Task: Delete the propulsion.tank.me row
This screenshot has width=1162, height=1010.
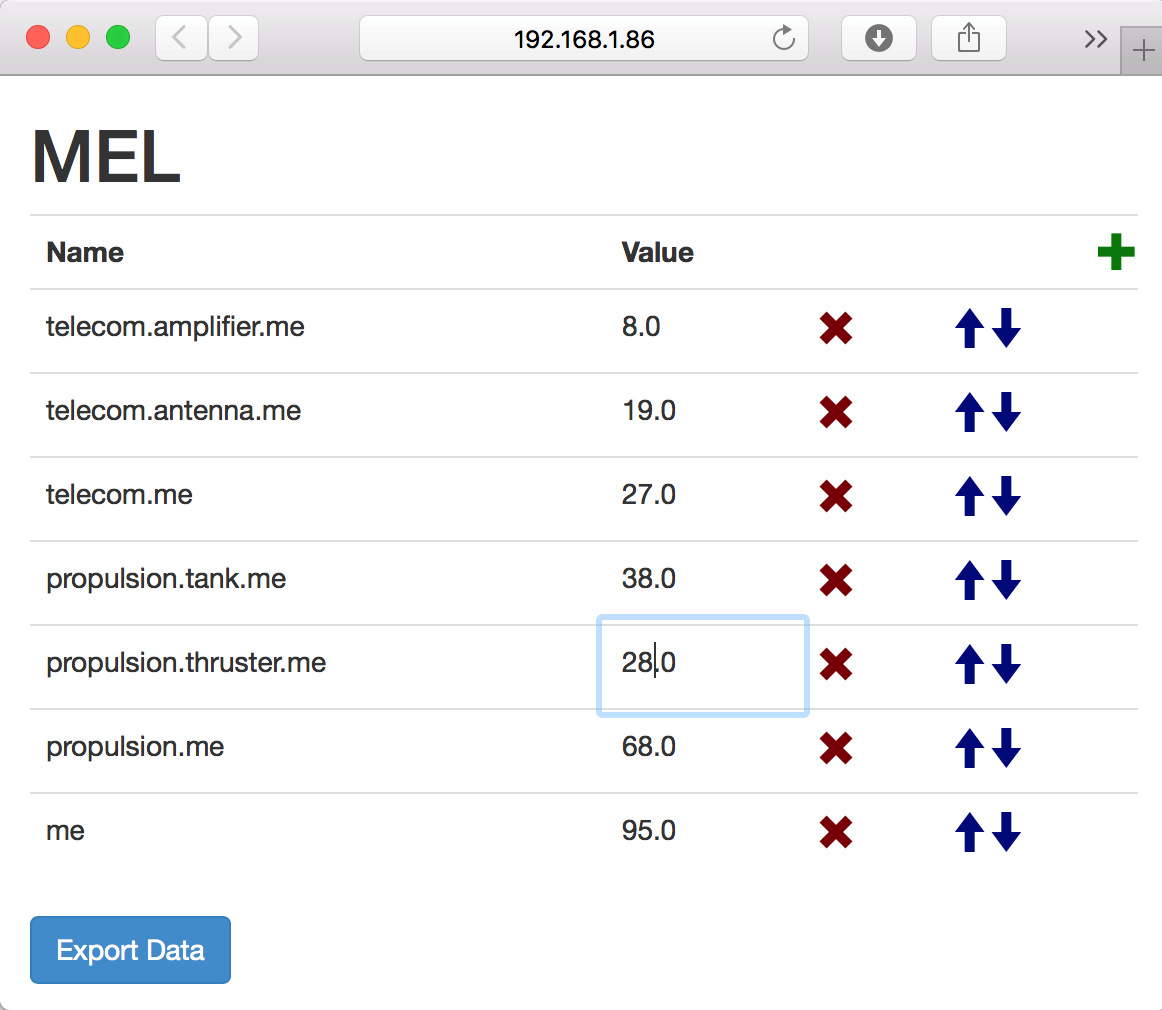Action: (835, 580)
